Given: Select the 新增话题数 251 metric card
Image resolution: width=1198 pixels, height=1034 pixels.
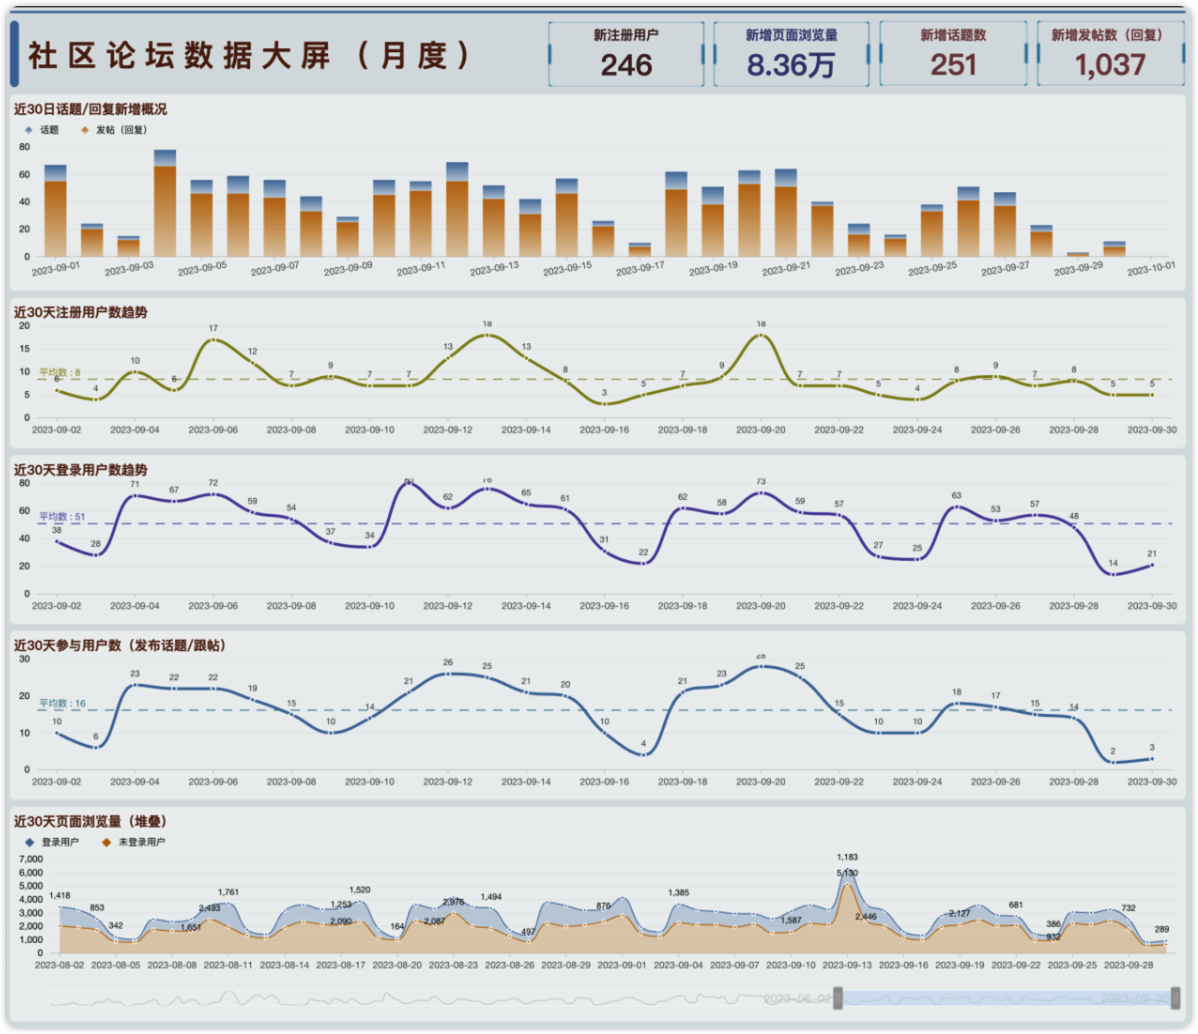Looking at the screenshot, I should click(953, 54).
